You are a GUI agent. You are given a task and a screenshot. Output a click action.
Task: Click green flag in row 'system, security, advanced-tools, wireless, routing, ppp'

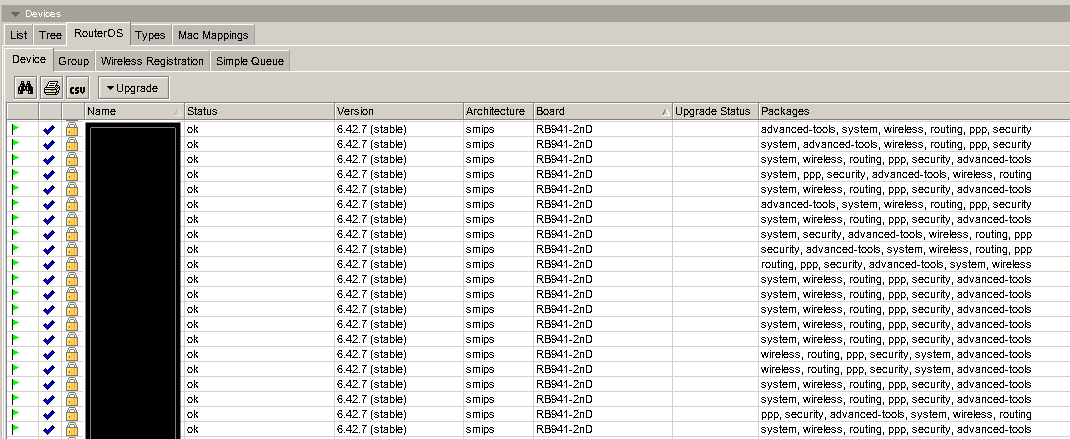[16, 234]
